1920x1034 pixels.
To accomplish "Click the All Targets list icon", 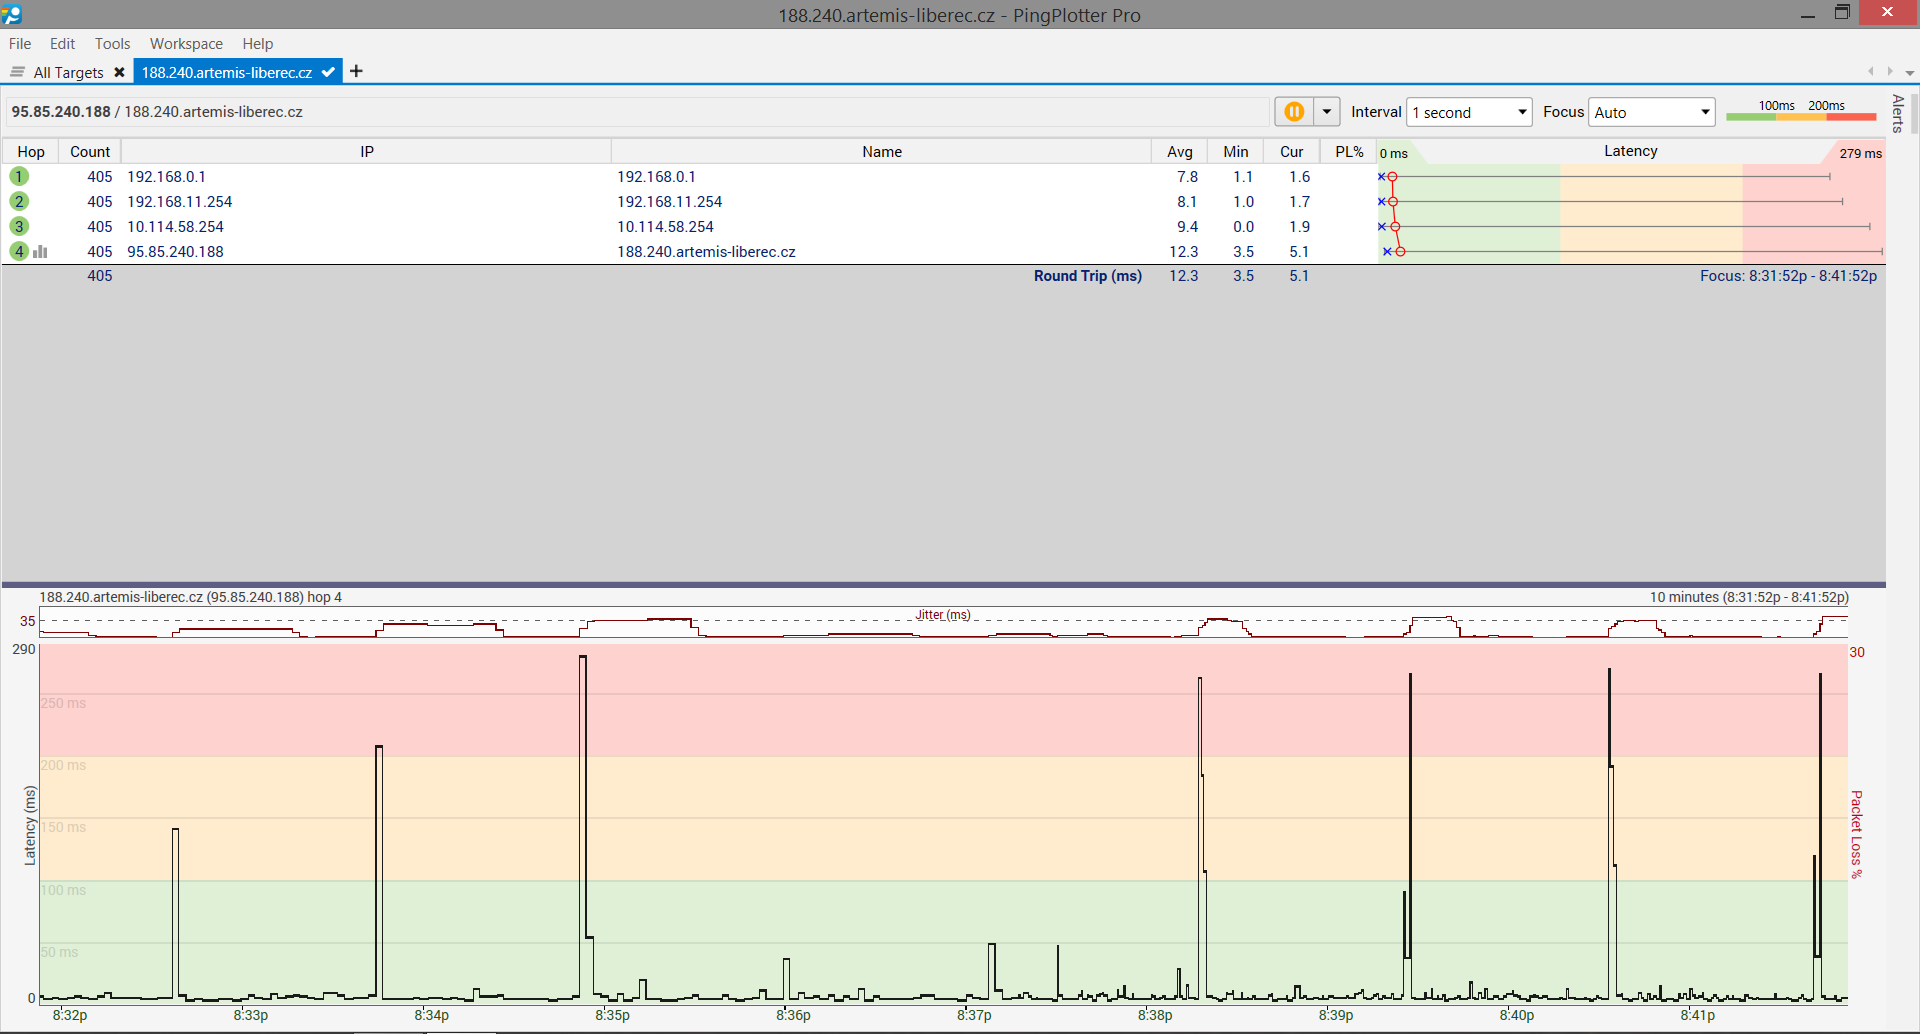I will [17, 72].
